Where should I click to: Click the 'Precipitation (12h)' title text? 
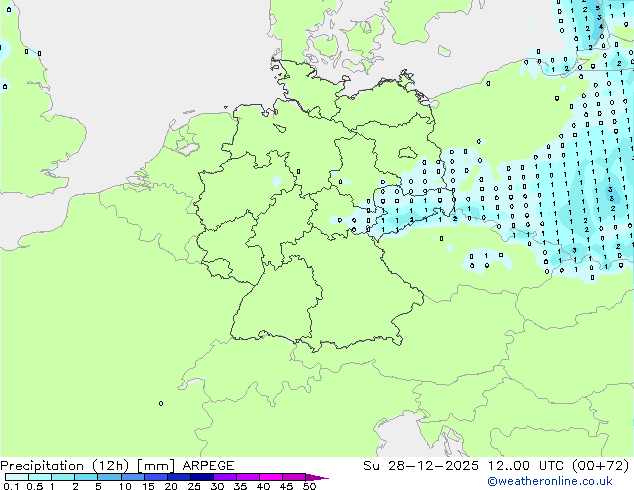[x=64, y=466]
